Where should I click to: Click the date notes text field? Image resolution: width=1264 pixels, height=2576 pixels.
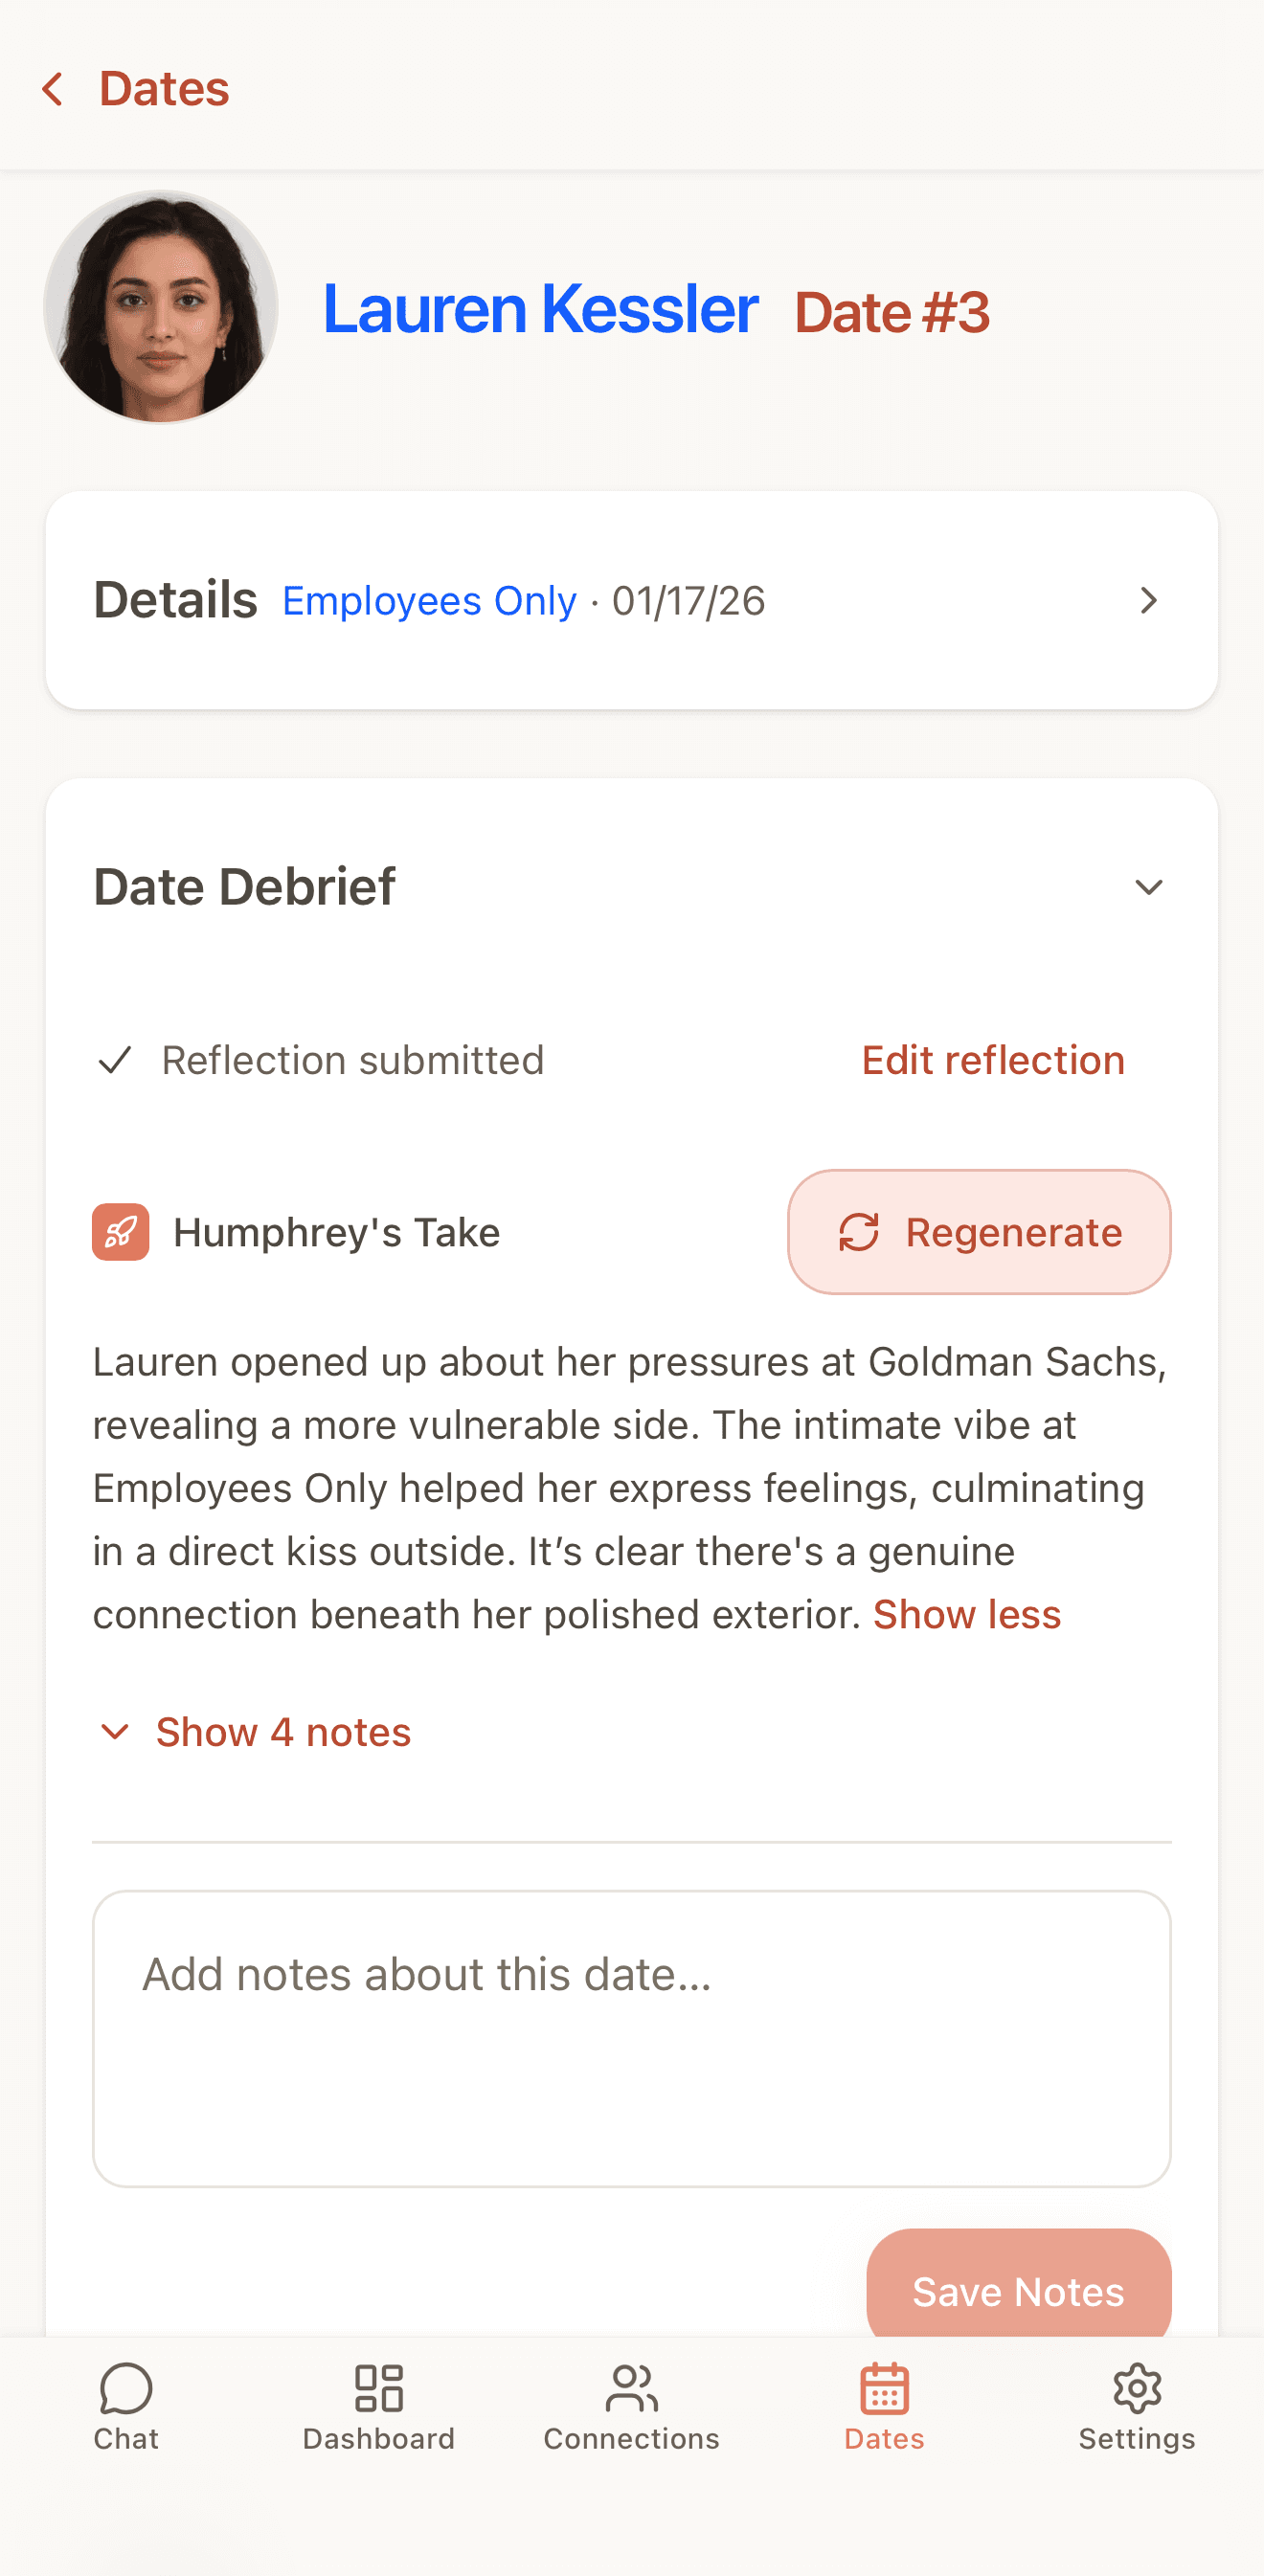(631, 2038)
